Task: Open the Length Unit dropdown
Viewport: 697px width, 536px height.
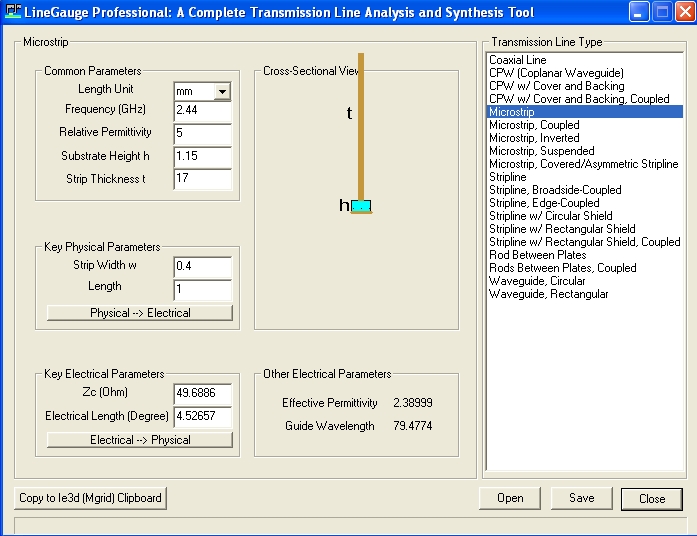Action: 222,92
